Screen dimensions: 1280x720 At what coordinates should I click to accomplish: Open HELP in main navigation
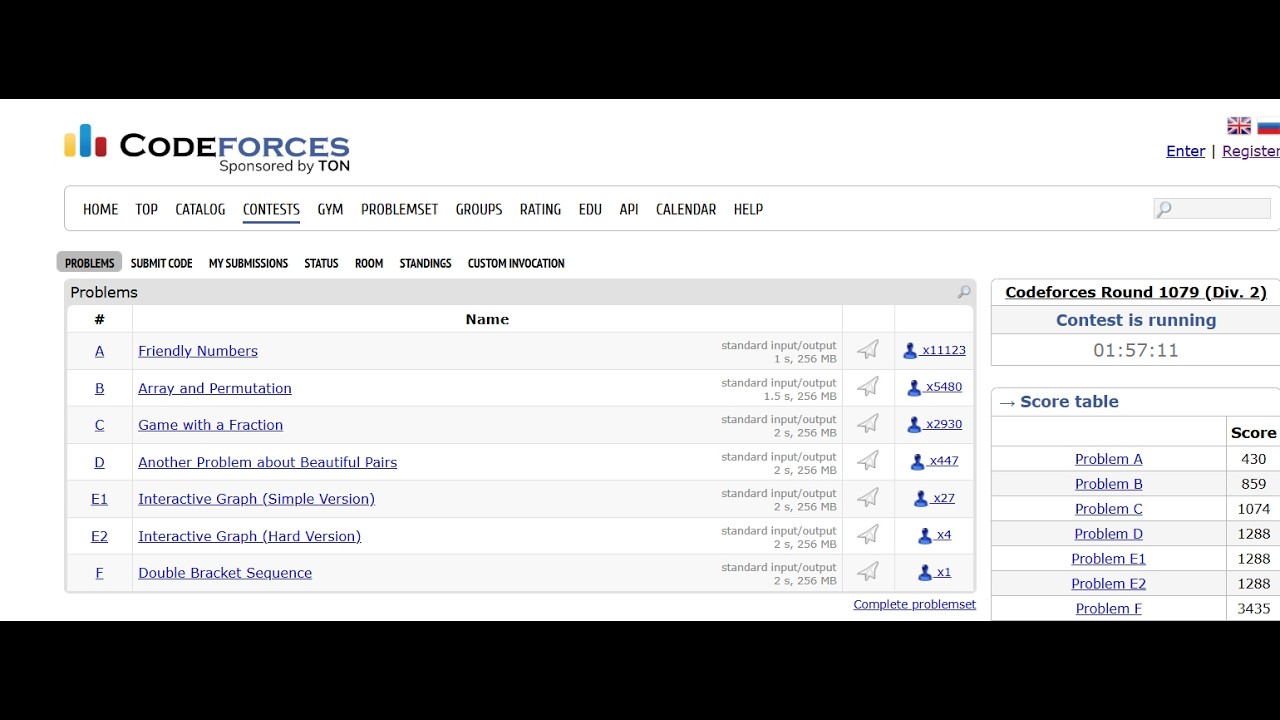point(748,209)
